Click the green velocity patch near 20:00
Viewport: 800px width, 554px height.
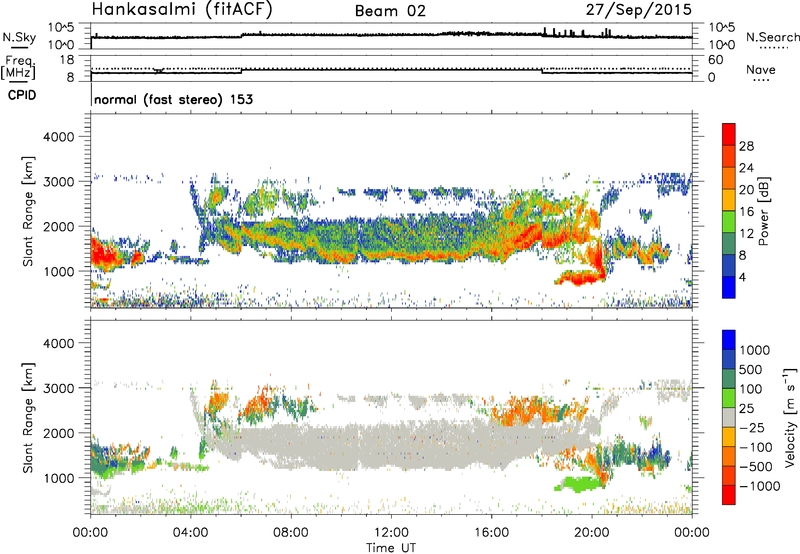click(x=579, y=484)
